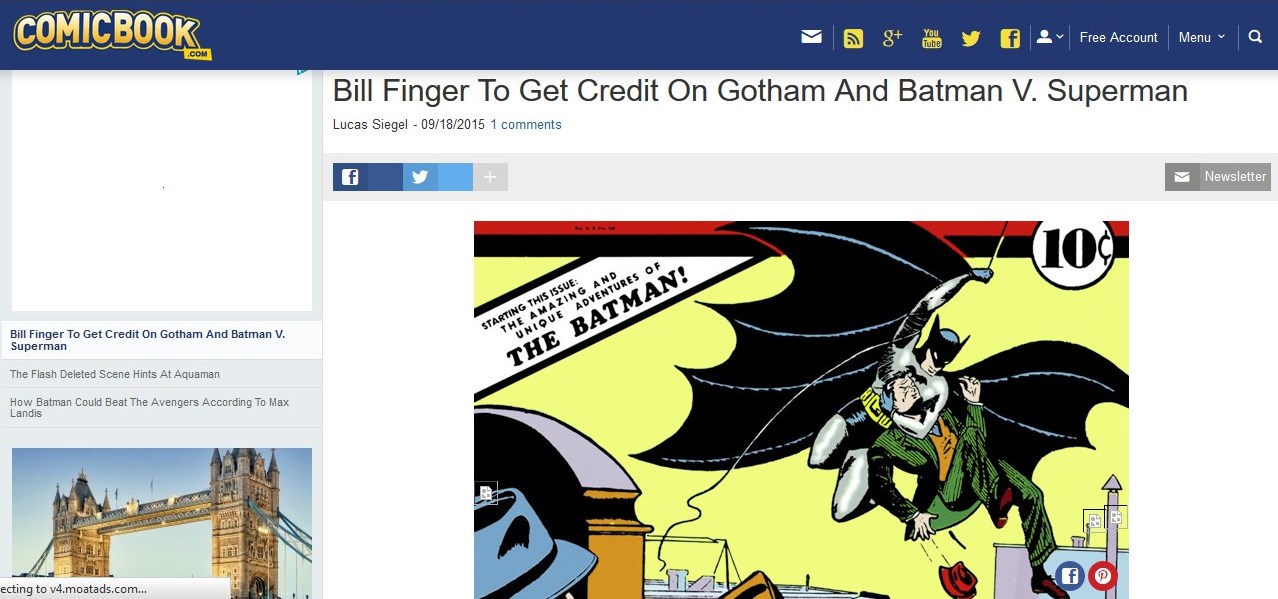Viewport: 1278px width, 599px height.
Task: Open the YouTube channel icon
Action: [932, 38]
